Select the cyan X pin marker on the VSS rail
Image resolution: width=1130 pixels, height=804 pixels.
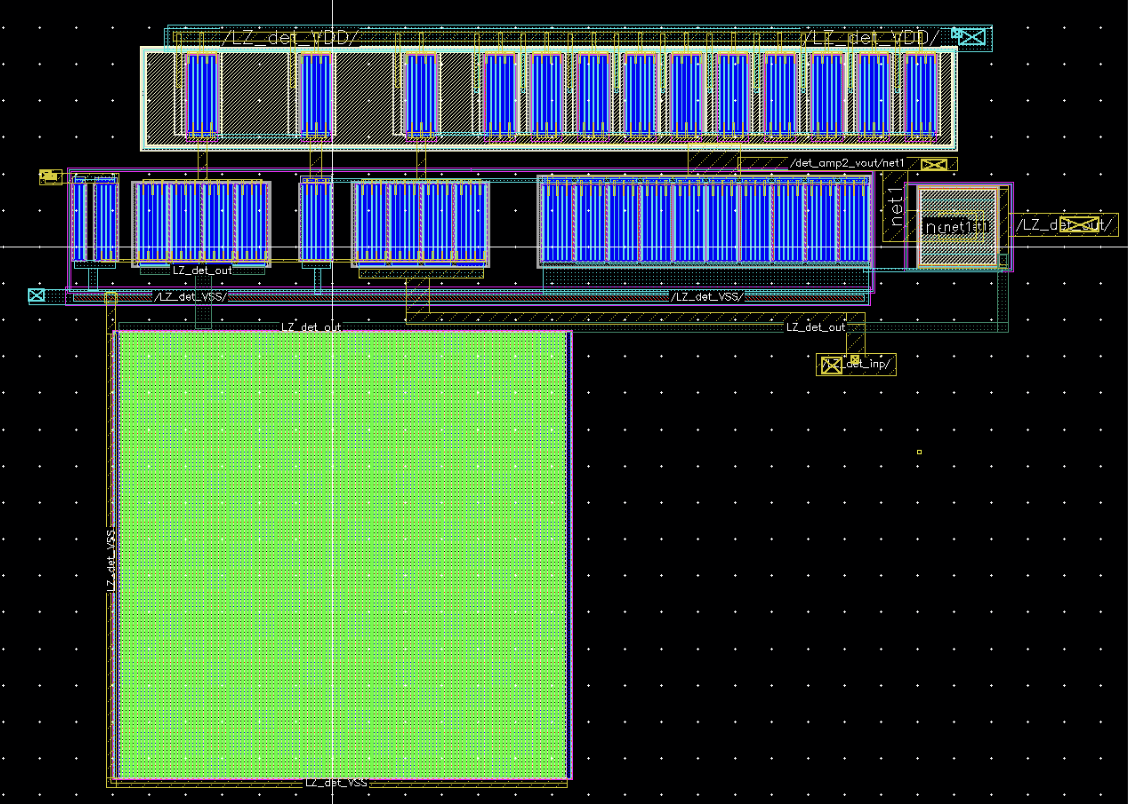pyautogui.click(x=36, y=295)
